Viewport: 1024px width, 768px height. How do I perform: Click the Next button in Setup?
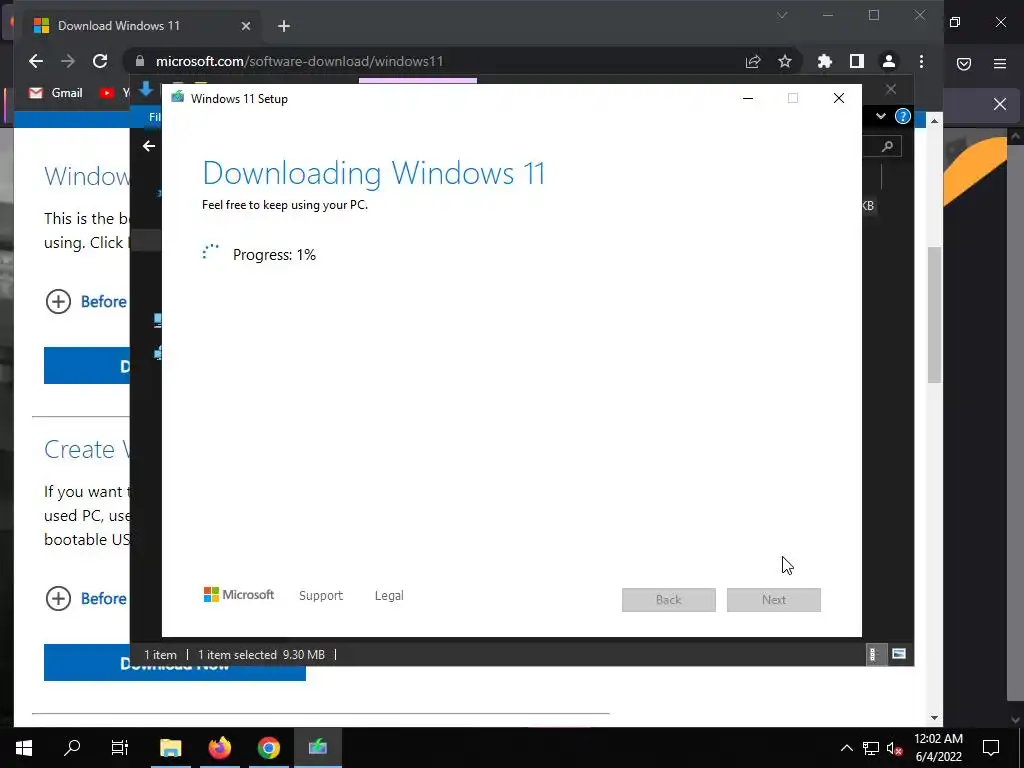pyautogui.click(x=774, y=600)
